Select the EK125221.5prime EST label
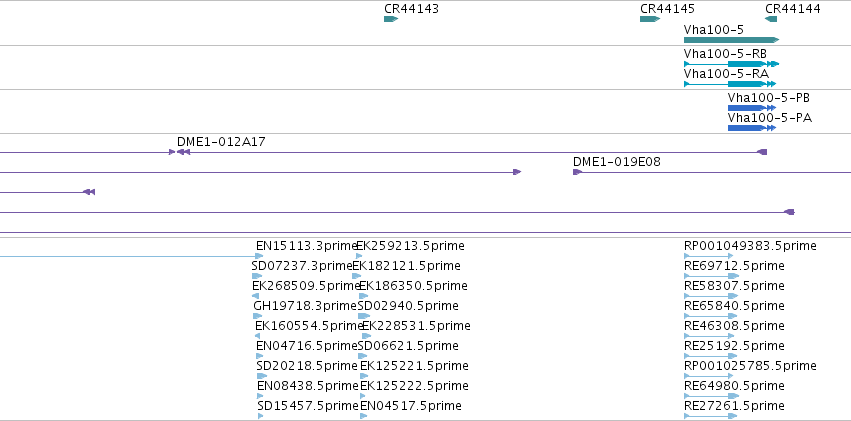Viewport: 851px width, 421px height. [414, 366]
